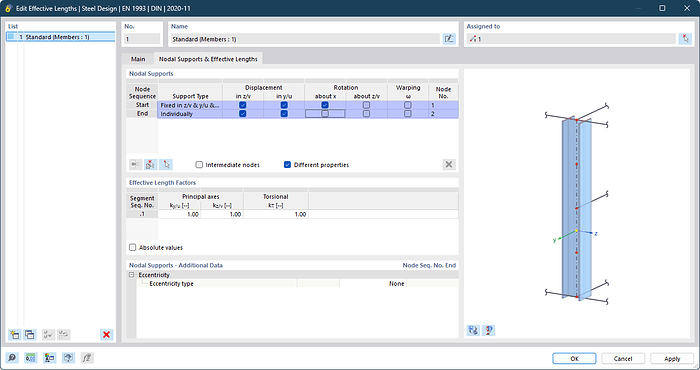Click the preview info icon below the 3D view

(x=489, y=330)
